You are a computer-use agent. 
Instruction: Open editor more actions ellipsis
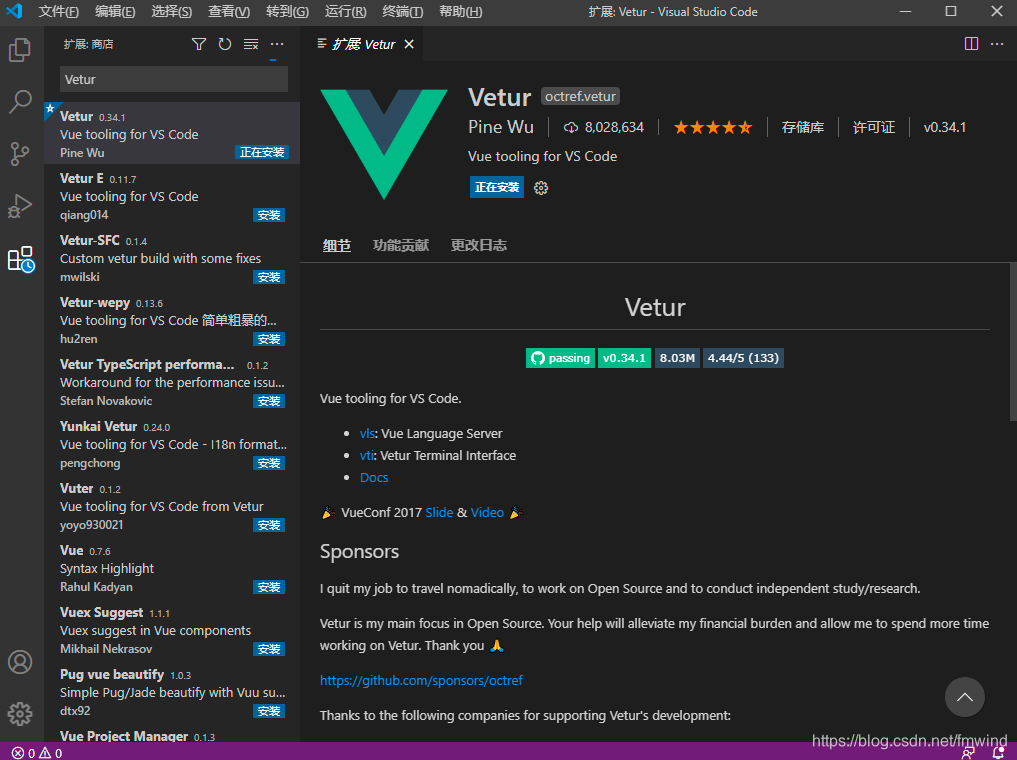pyautogui.click(x=997, y=44)
